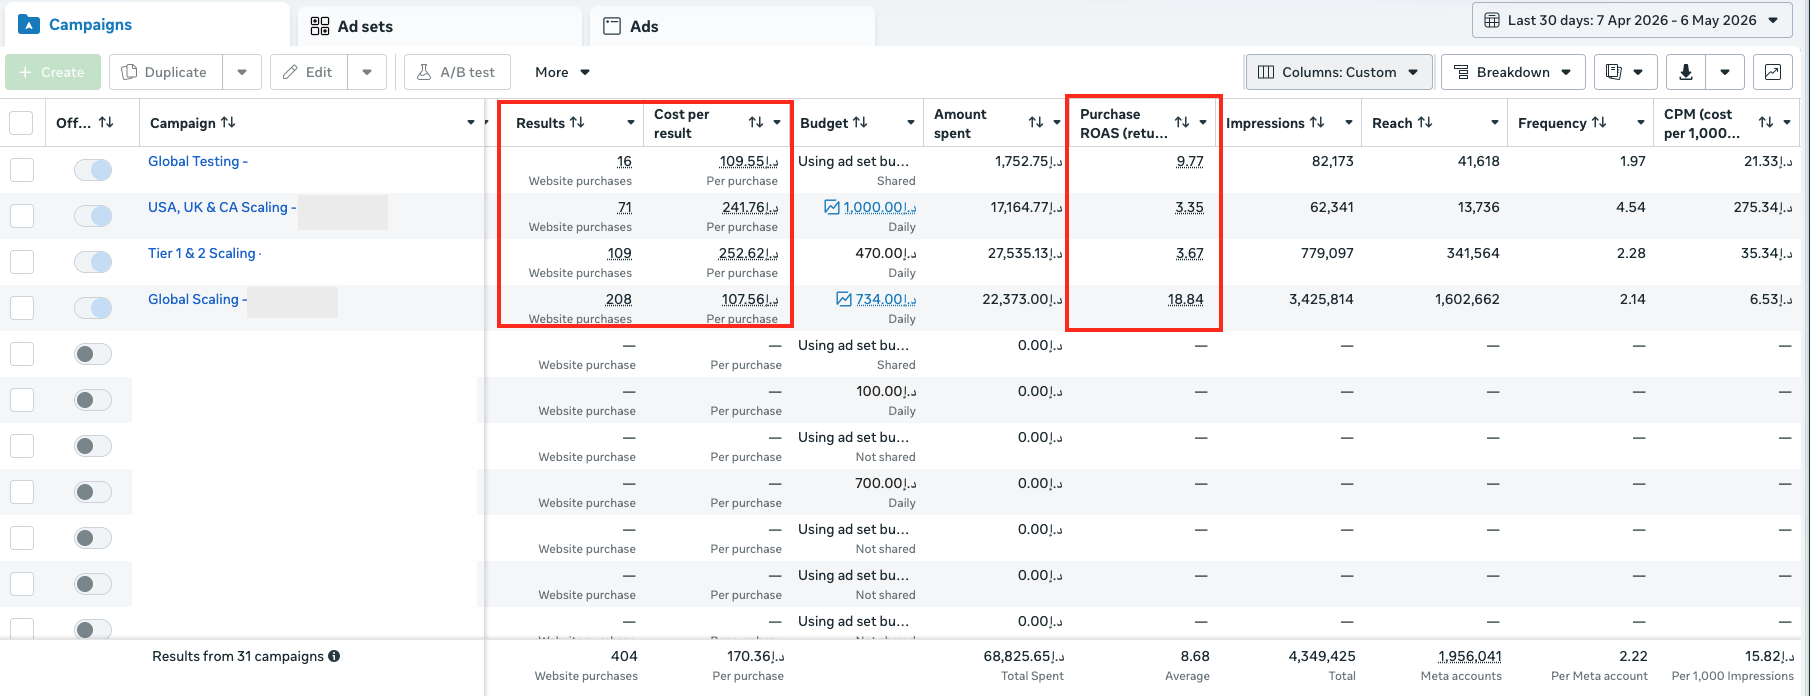Sort by CPM column arrows
The width and height of the screenshot is (1810, 696).
coord(1766,122)
